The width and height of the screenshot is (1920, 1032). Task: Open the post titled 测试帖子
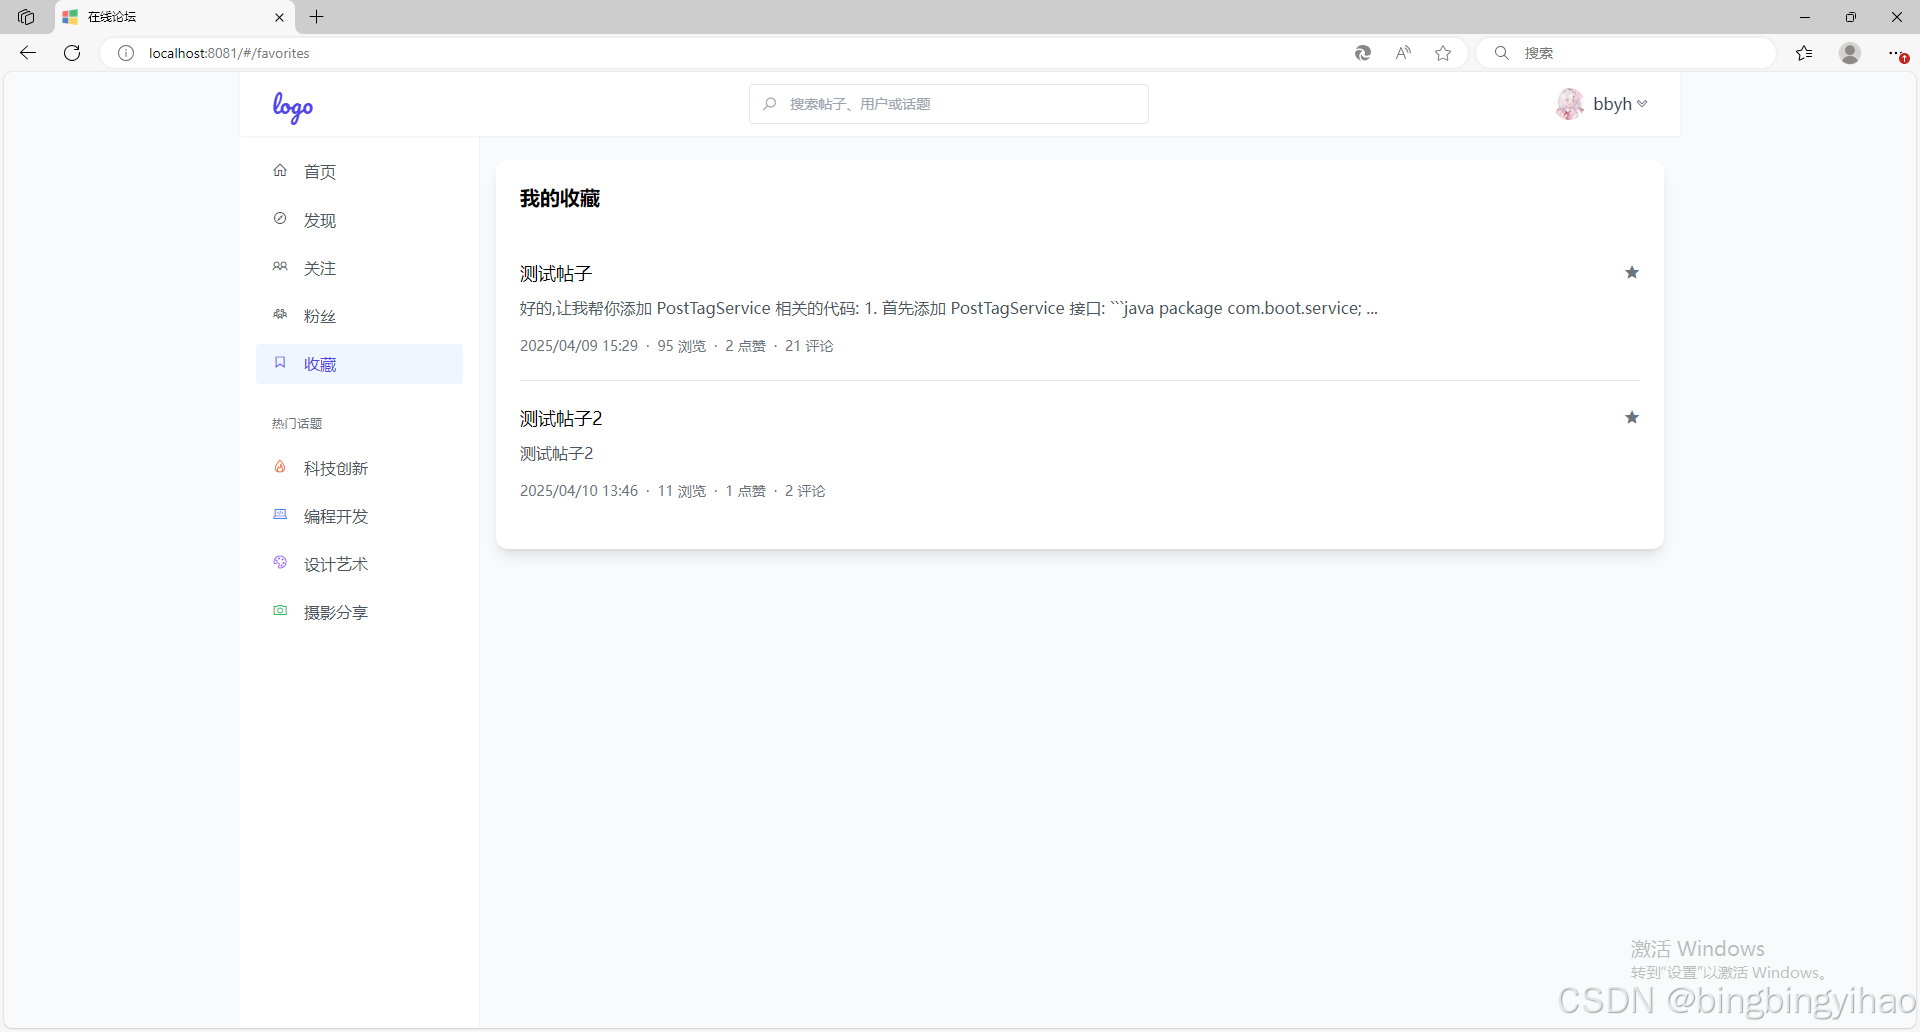(x=556, y=274)
